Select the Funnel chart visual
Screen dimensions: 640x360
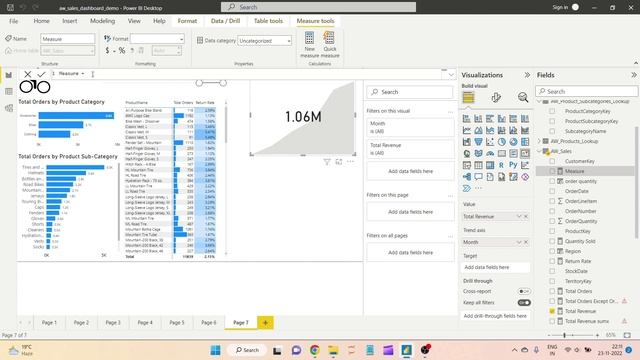click(x=478, y=142)
